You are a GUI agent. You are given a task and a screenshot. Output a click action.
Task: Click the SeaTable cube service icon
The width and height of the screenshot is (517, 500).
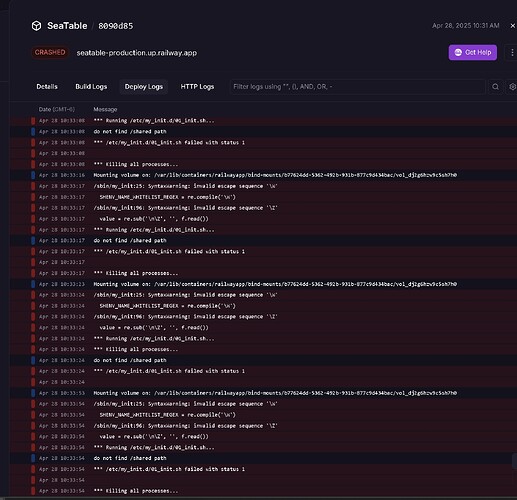point(36,26)
